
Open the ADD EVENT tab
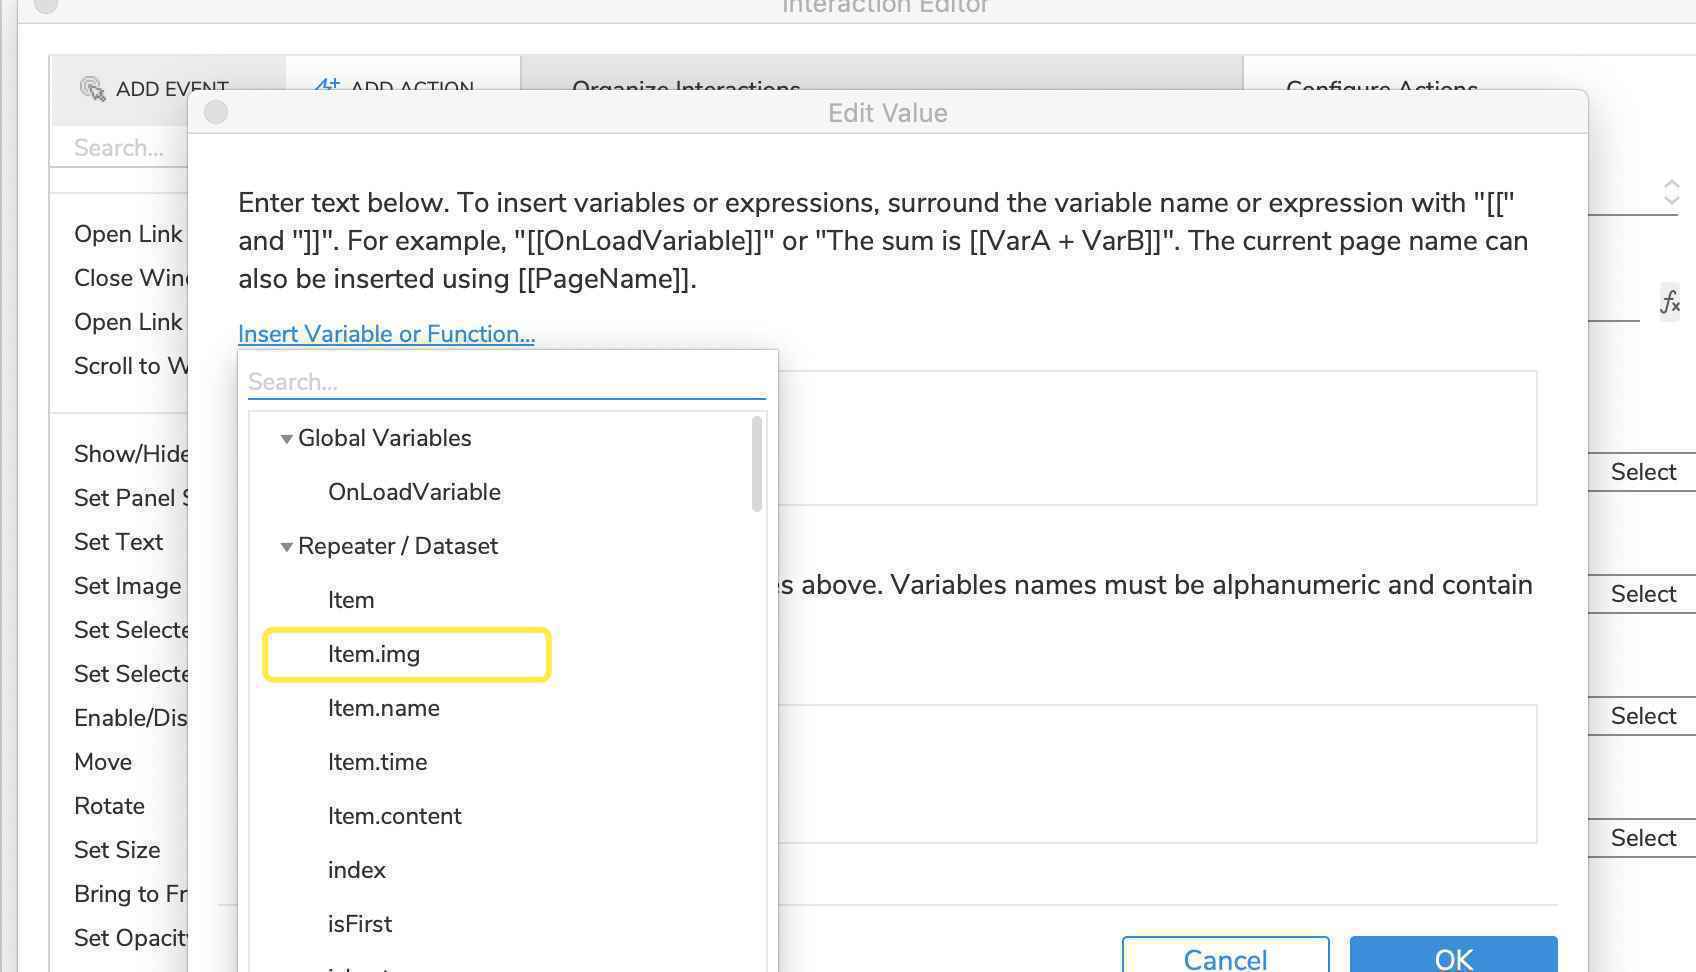167,89
